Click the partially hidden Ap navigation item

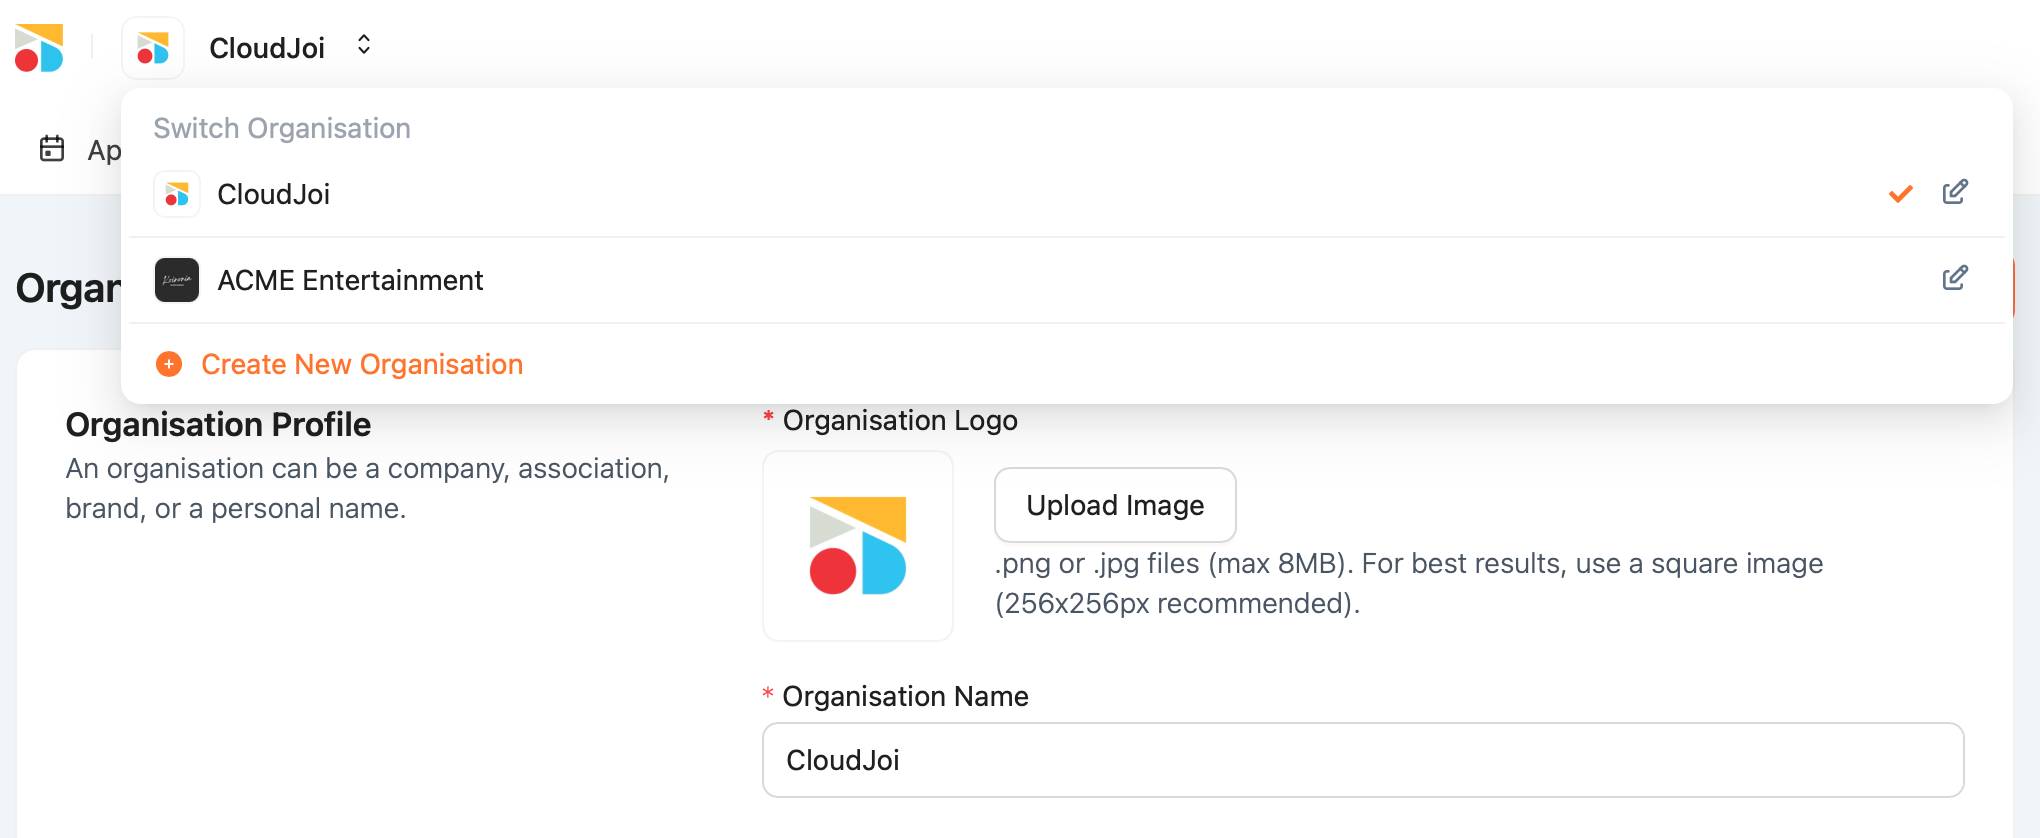[x=104, y=150]
